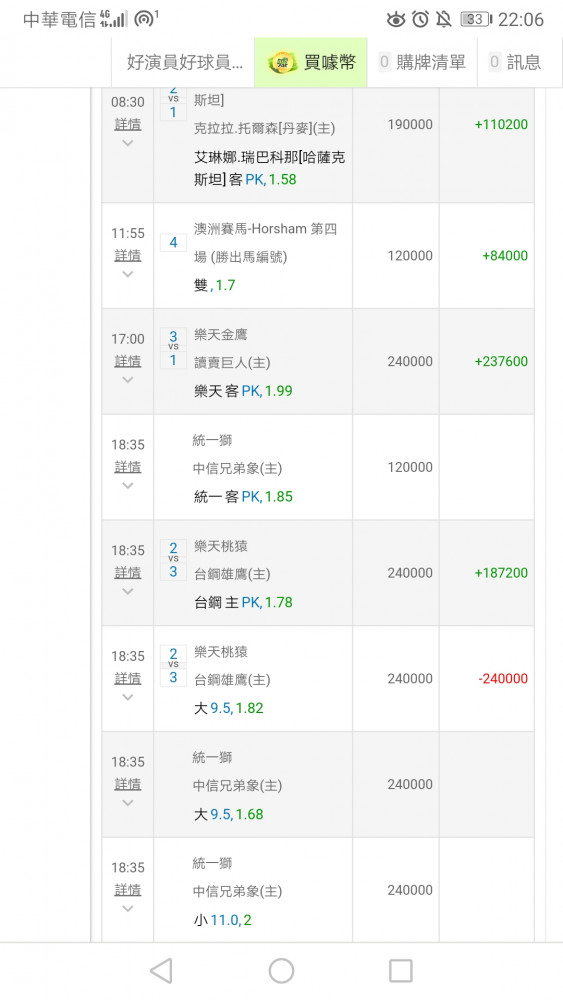
Task: Tap score box 4 for Horsham race
Action: [173, 242]
